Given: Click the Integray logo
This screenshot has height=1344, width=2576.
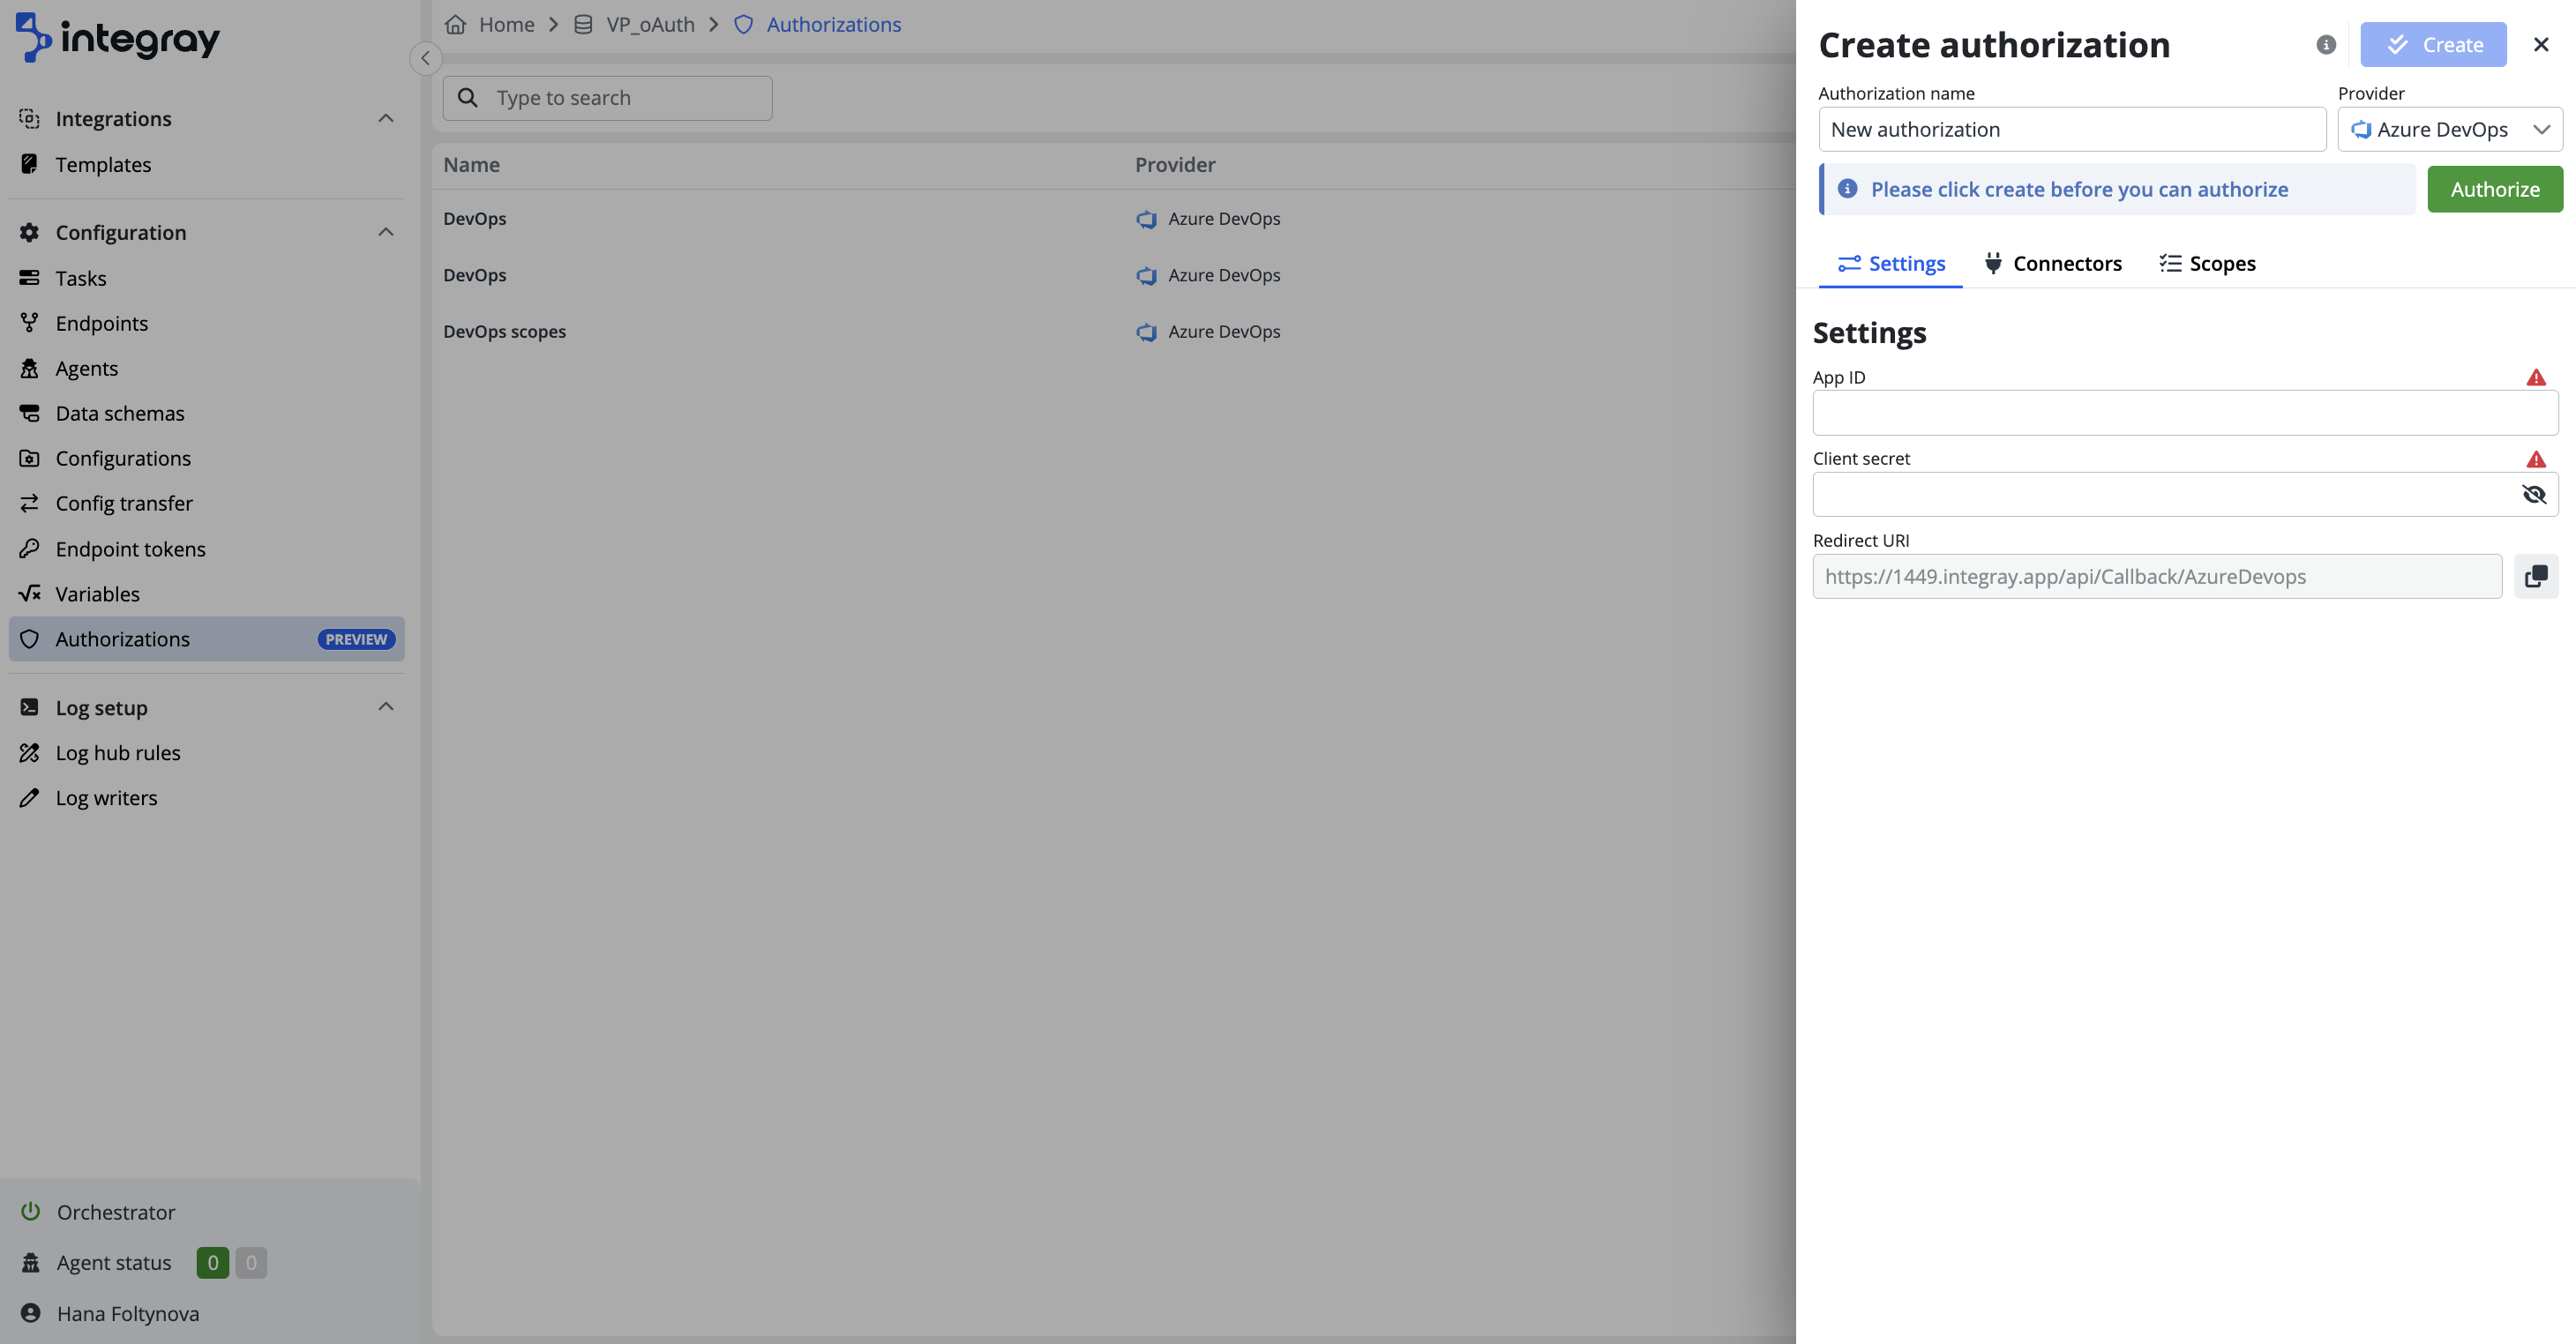Looking at the screenshot, I should 118,38.
